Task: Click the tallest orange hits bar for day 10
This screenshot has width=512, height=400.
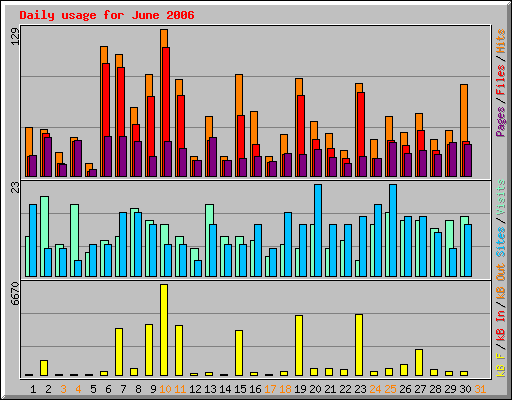Action: point(164,38)
